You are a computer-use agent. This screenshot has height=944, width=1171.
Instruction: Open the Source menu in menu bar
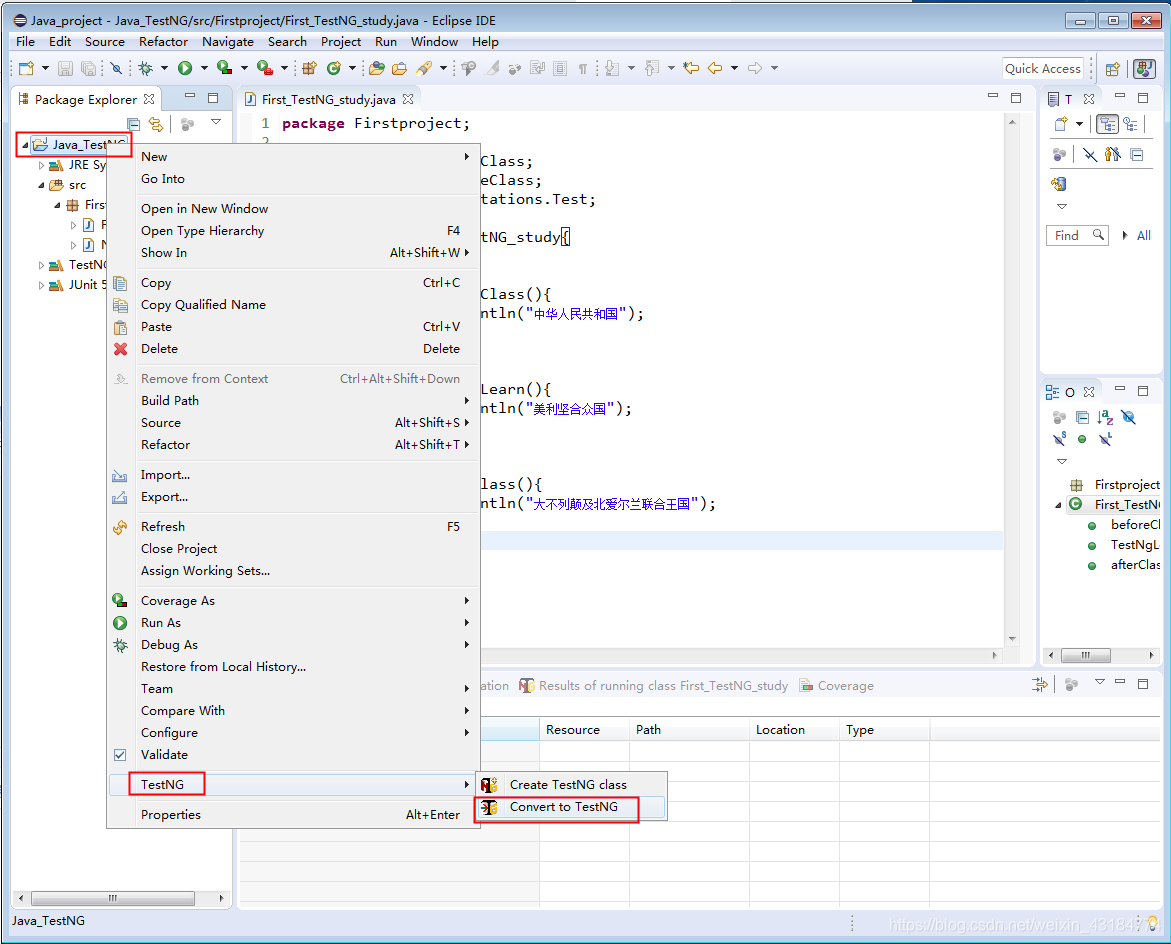105,42
